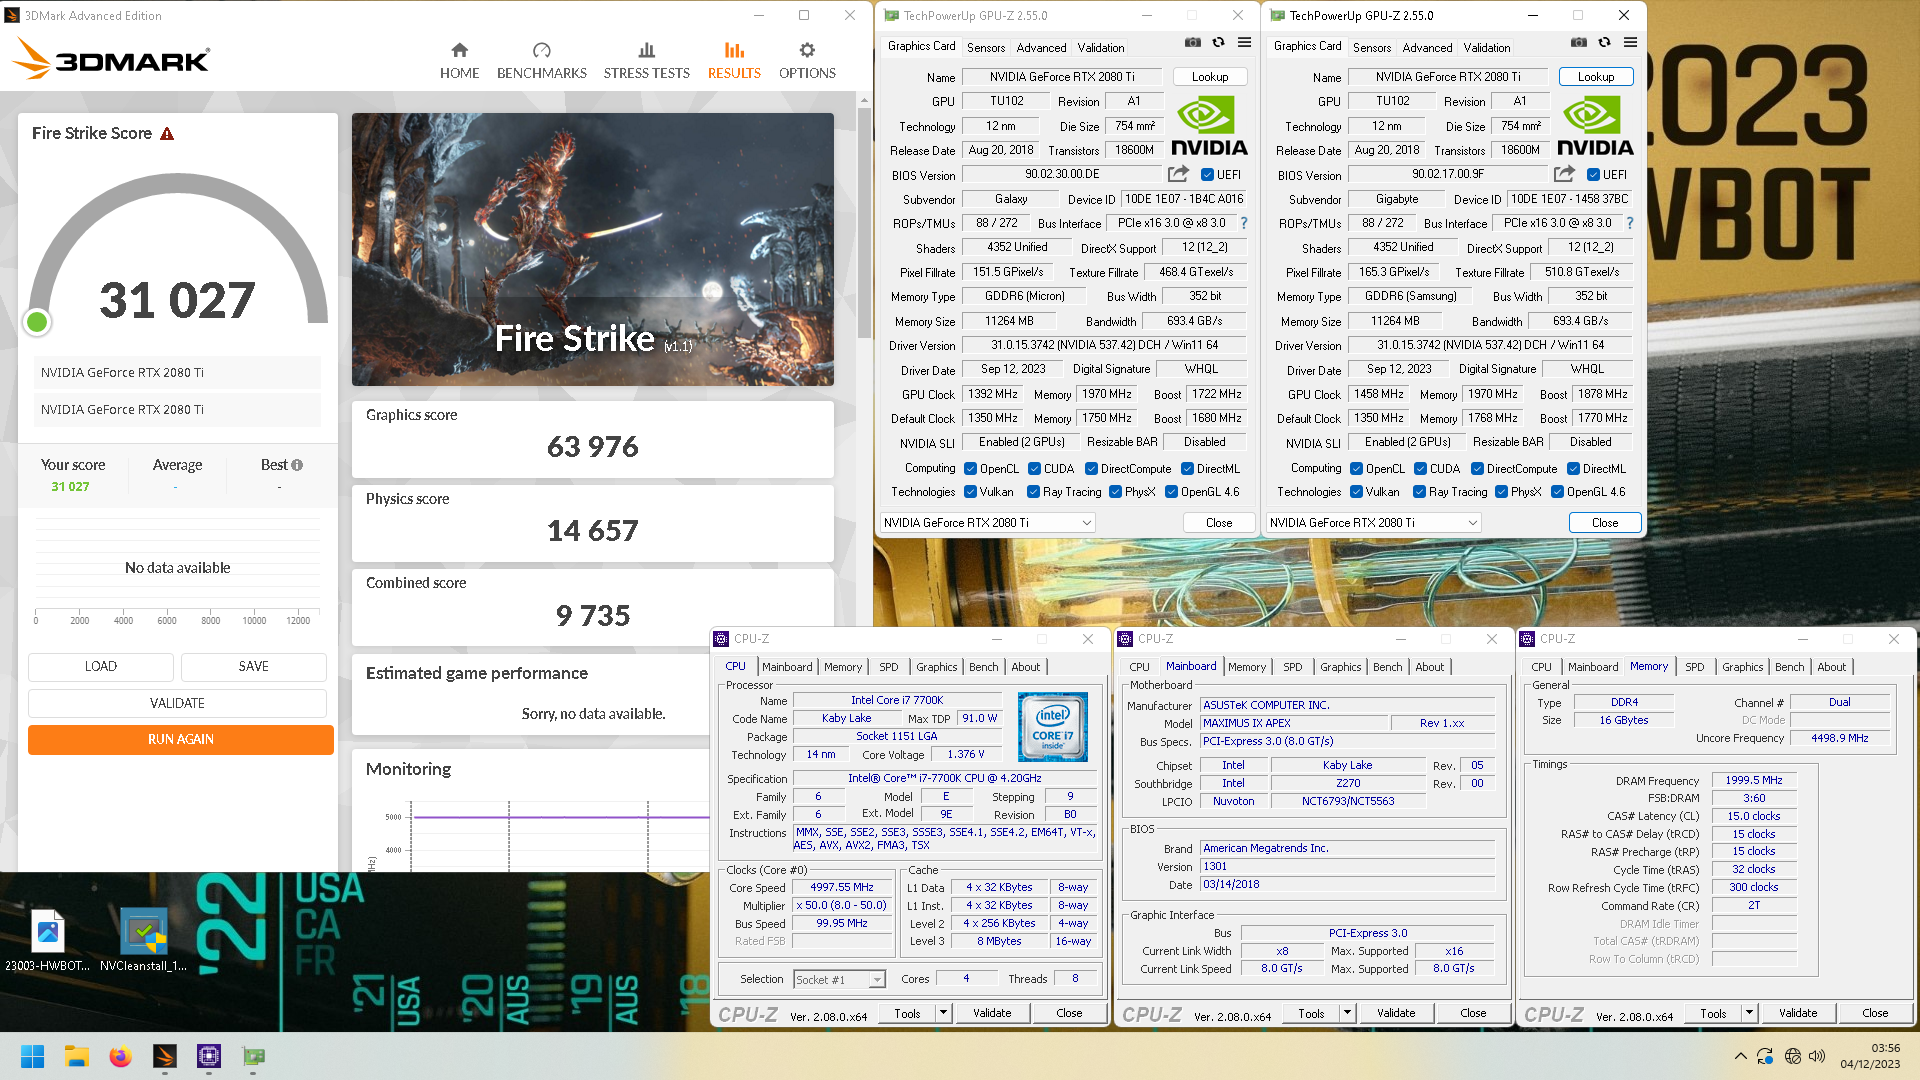Open the Results tab in 3DMark
The height and width of the screenshot is (1080, 1920).
click(x=734, y=61)
